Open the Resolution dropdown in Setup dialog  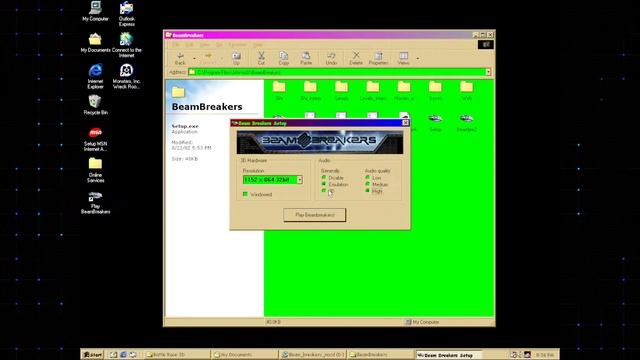pyautogui.click(x=299, y=180)
